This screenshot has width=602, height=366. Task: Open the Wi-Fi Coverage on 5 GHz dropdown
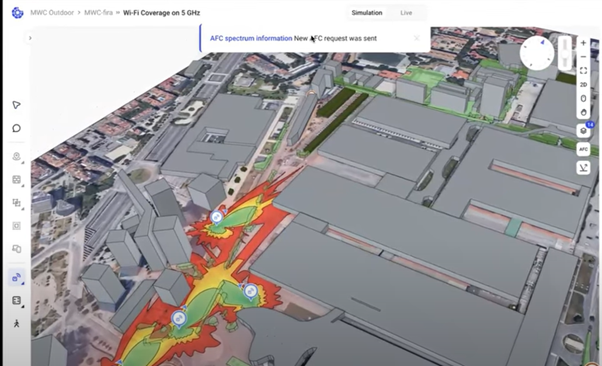[x=161, y=13]
